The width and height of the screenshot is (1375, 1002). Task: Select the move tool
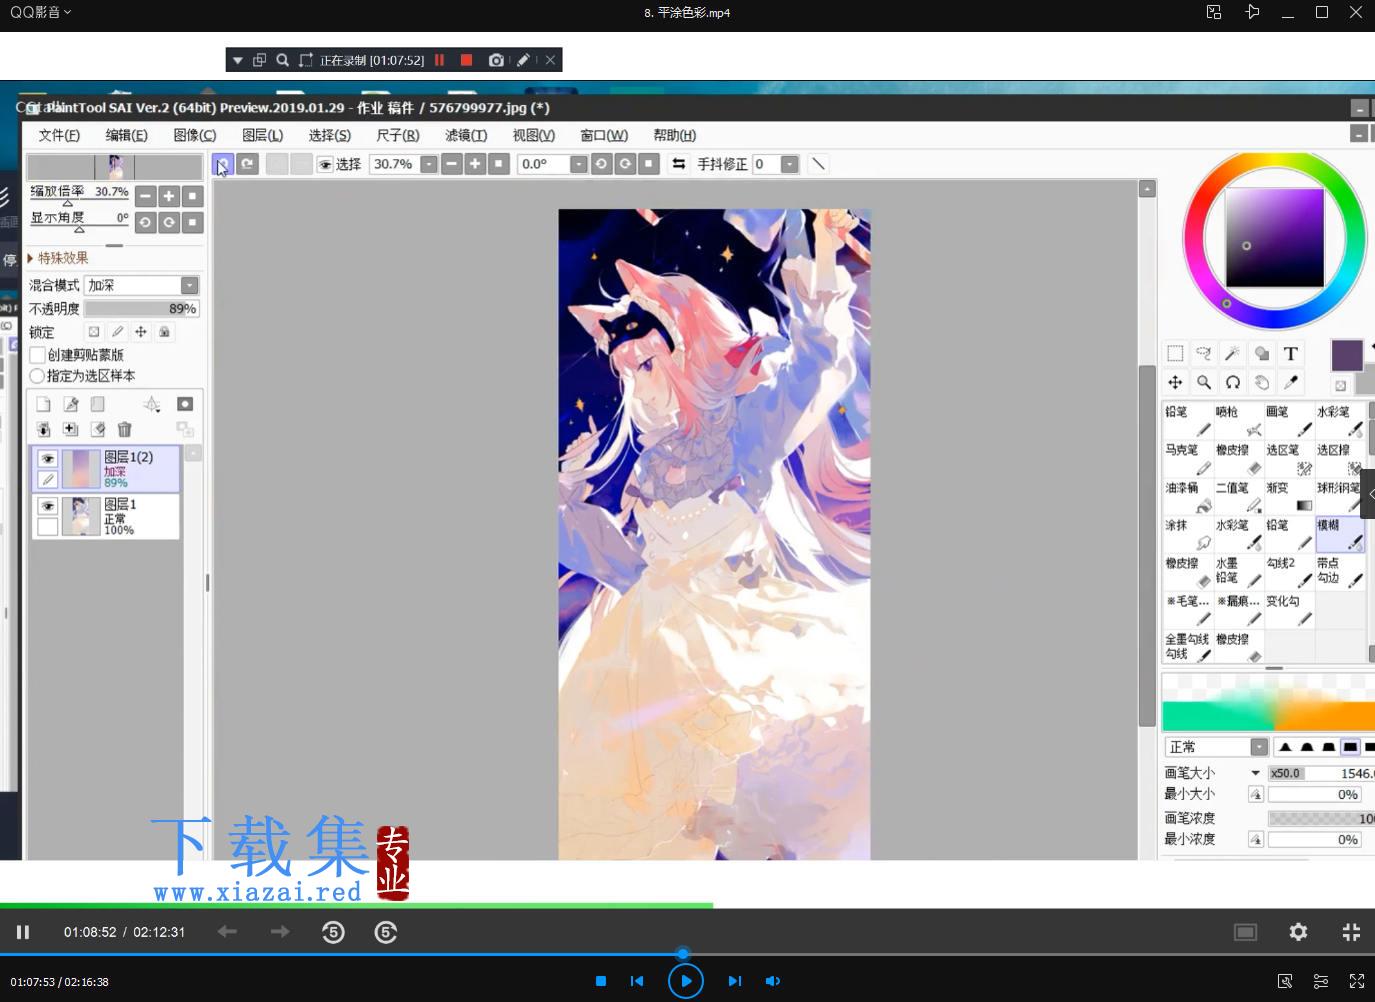[x=1175, y=382]
